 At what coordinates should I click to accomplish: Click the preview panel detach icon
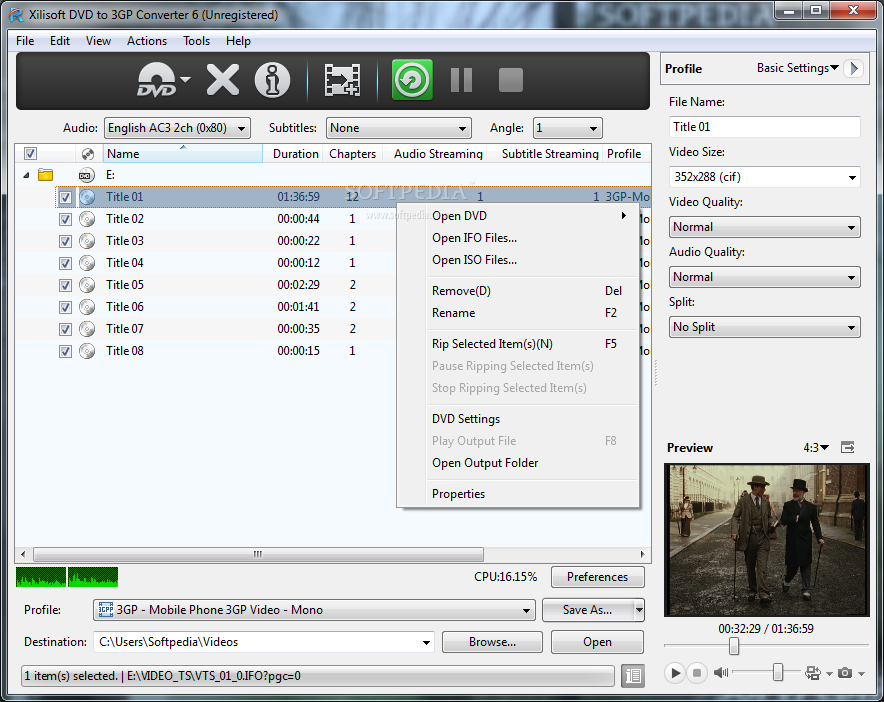click(847, 448)
